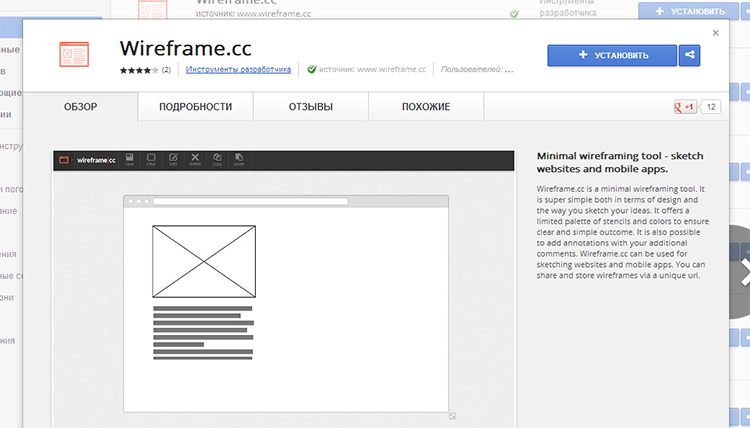Viewport: 750px width, 428px height.
Task: Click the share icon next to Установить
Action: coord(689,55)
